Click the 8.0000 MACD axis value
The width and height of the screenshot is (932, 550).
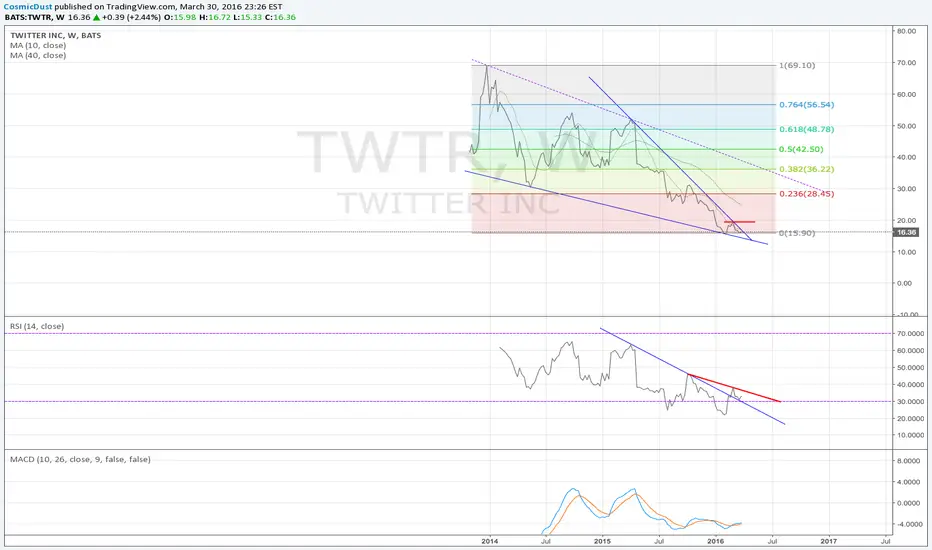click(908, 461)
